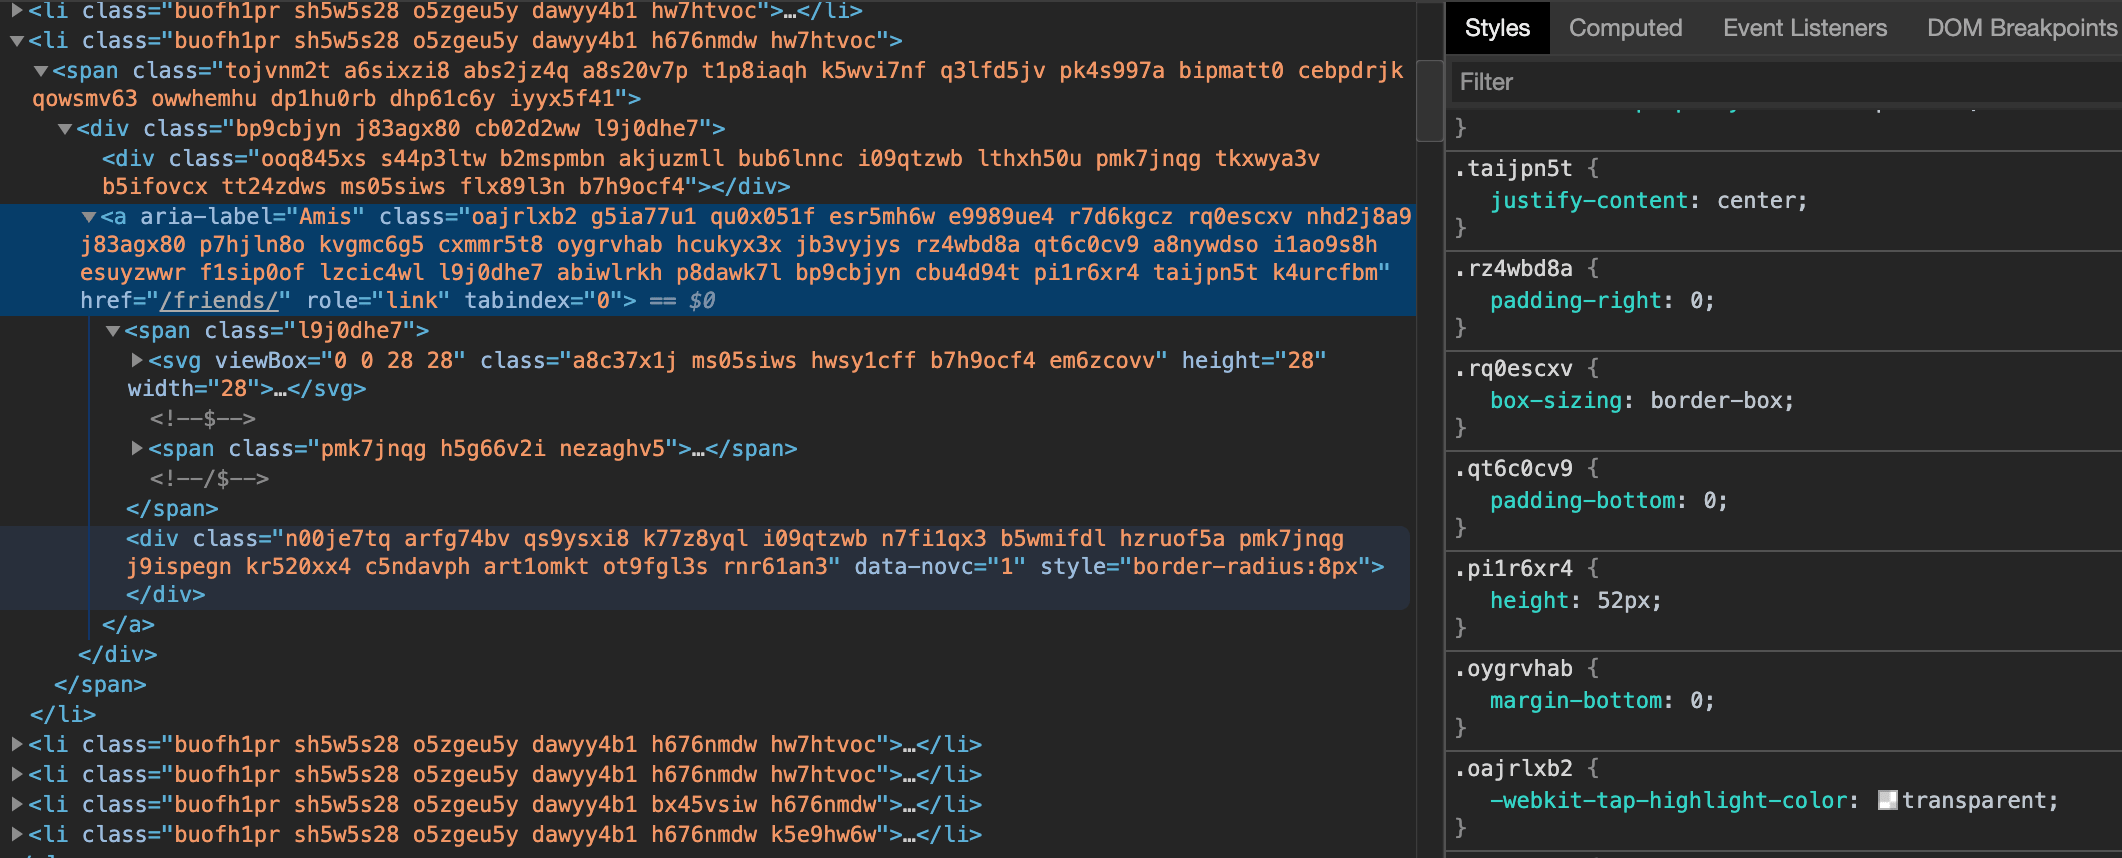Collapse the div bp9cbjyn j83agx80 node
Viewport: 2122px width, 858px height.
(65, 129)
